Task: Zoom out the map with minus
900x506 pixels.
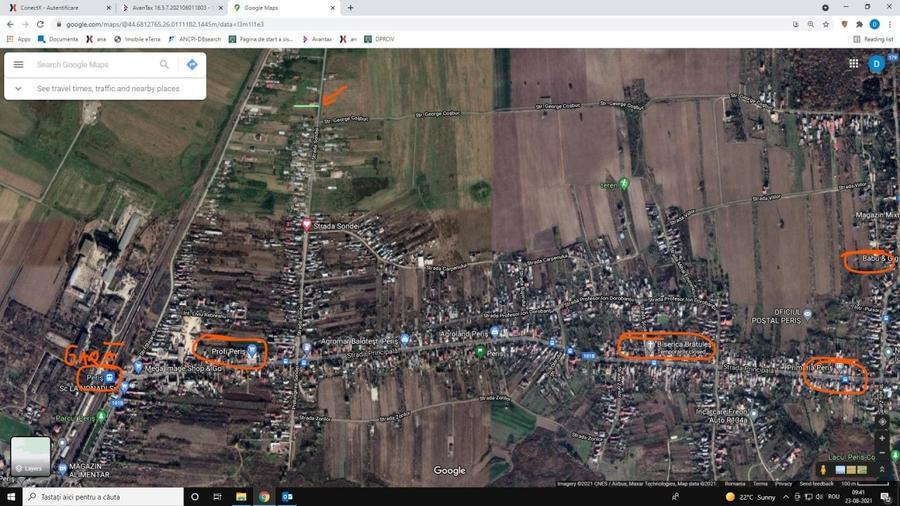Action: 882,452
